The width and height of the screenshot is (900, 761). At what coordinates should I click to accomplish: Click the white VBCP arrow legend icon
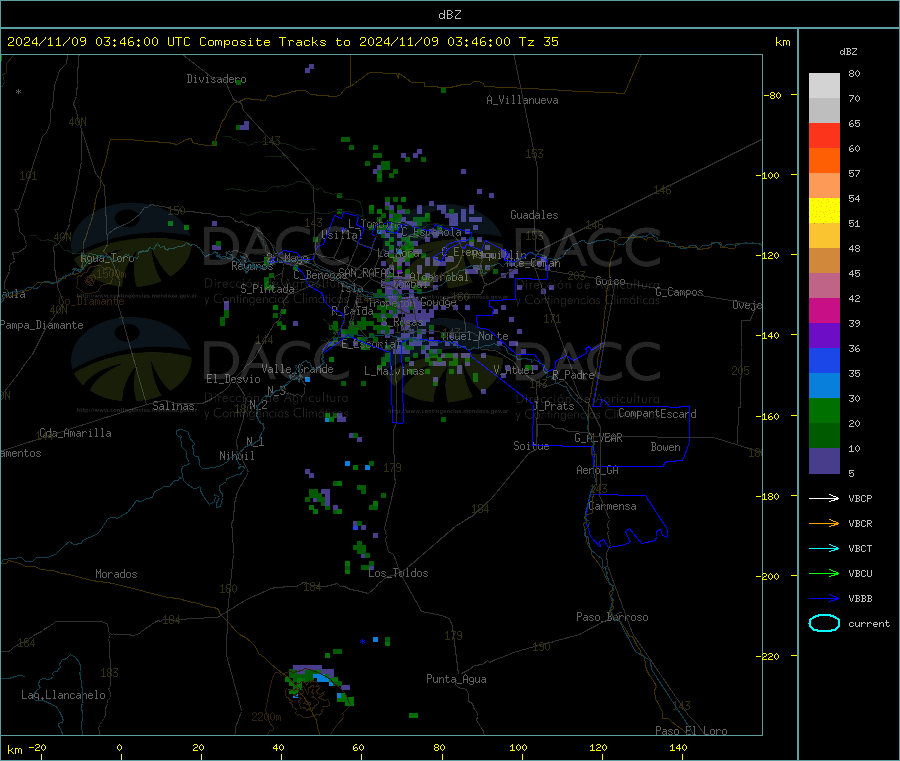[824, 498]
